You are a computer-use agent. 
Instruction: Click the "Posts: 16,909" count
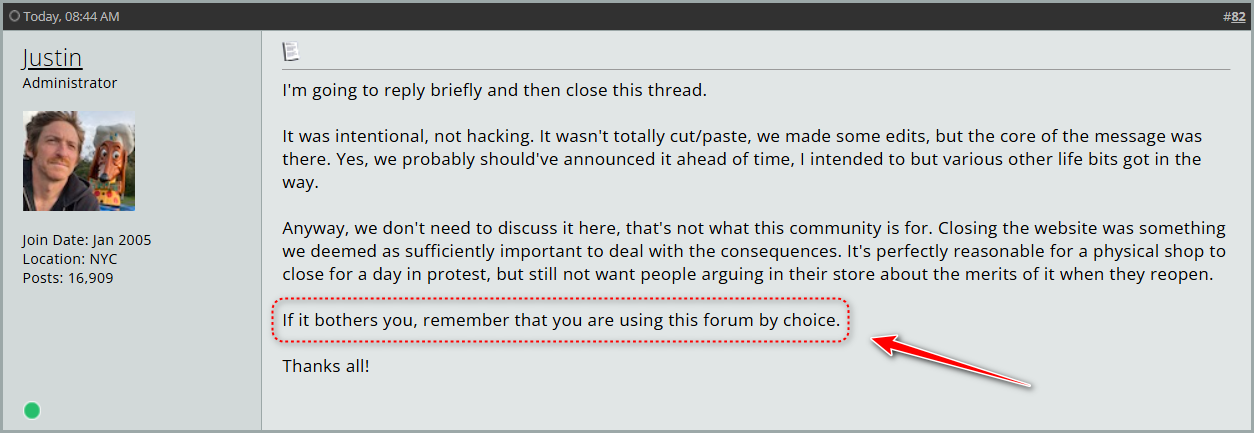tap(68, 277)
